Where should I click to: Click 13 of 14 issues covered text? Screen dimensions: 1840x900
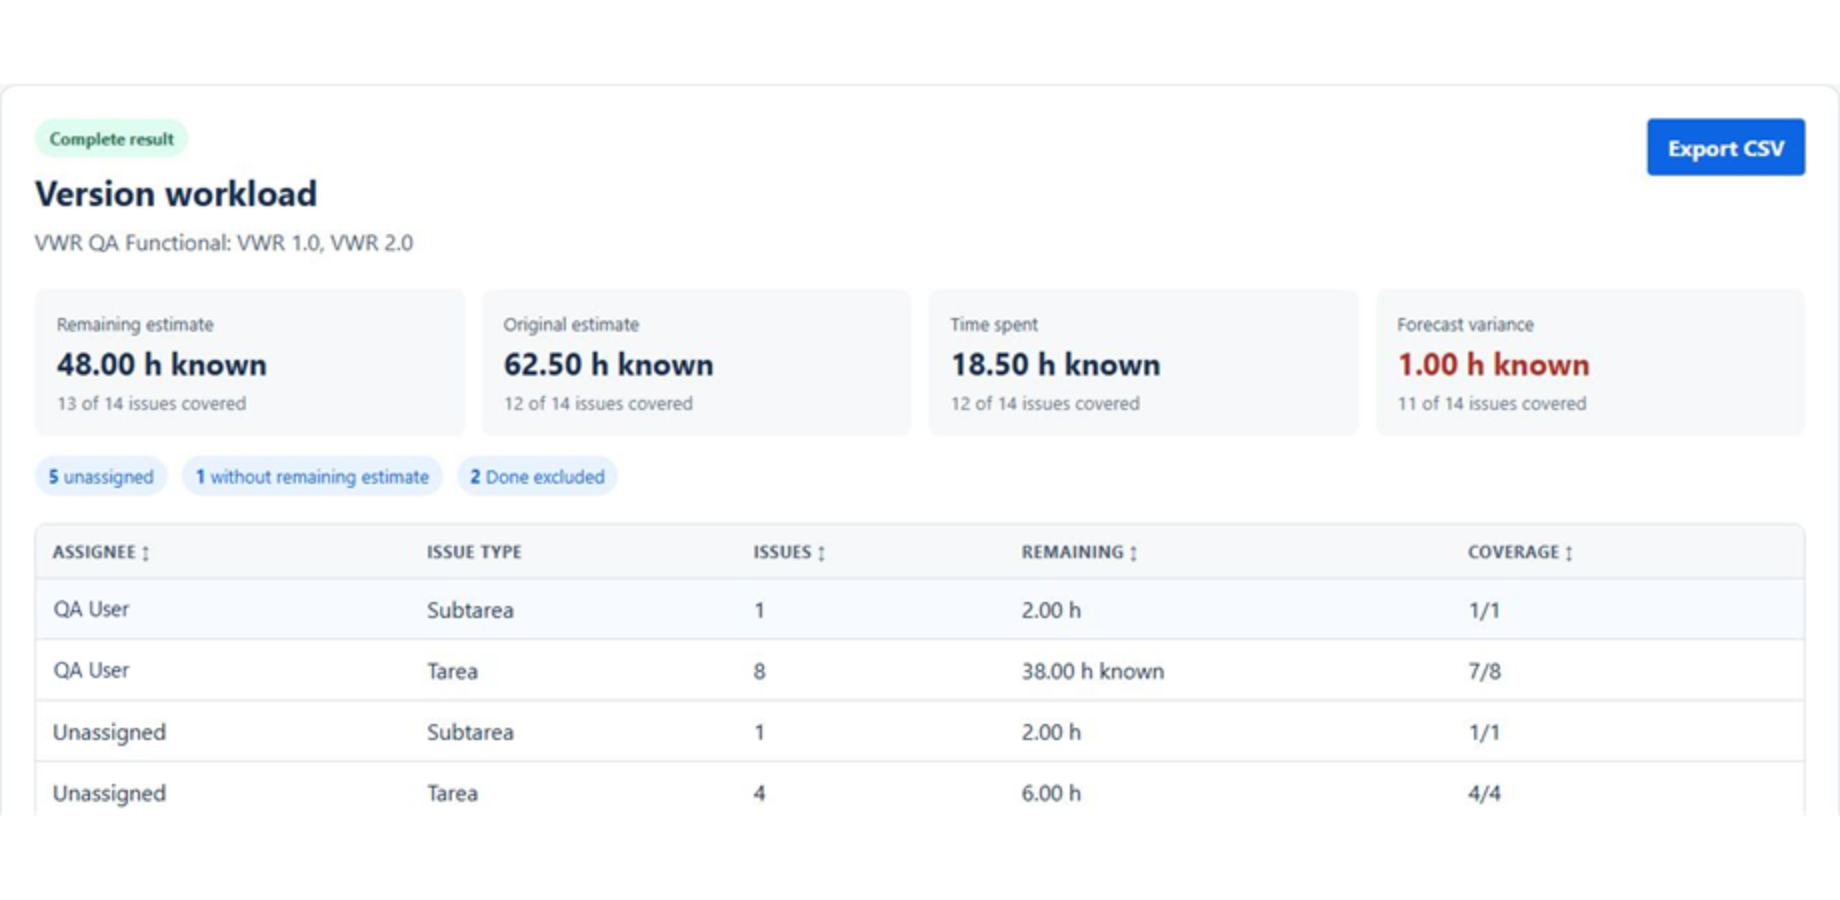(151, 404)
